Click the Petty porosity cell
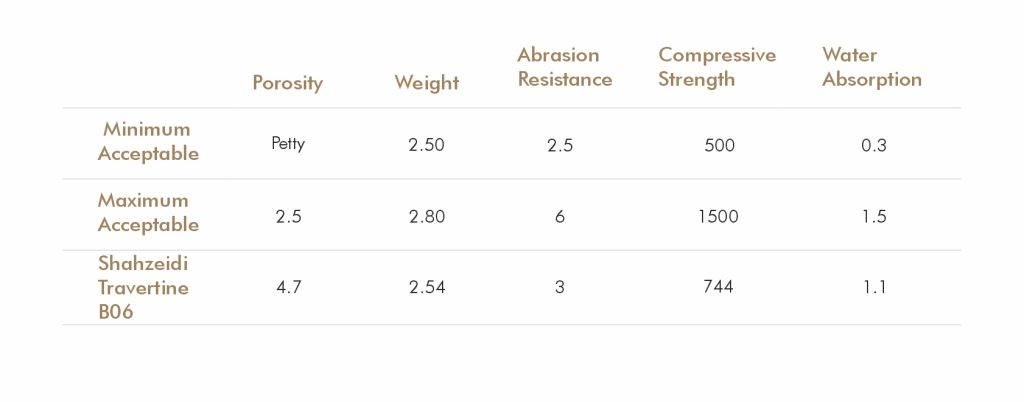 (288, 144)
